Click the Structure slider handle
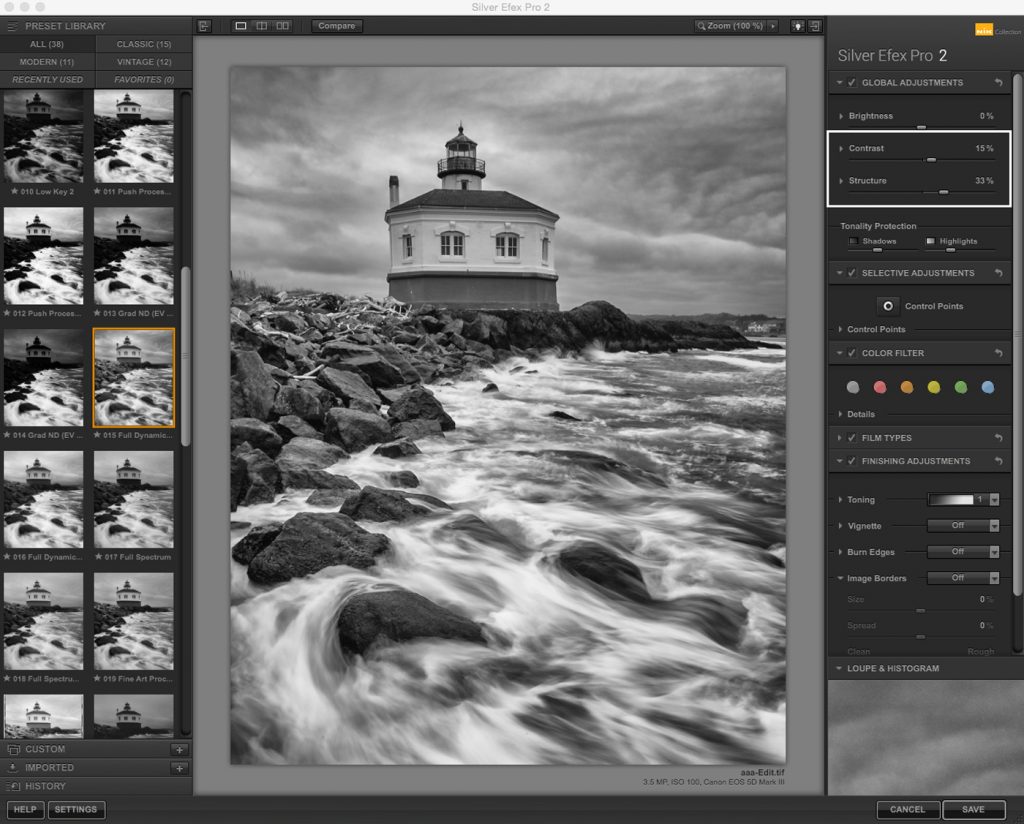Screen dimensions: 1024x824 [x=944, y=192]
